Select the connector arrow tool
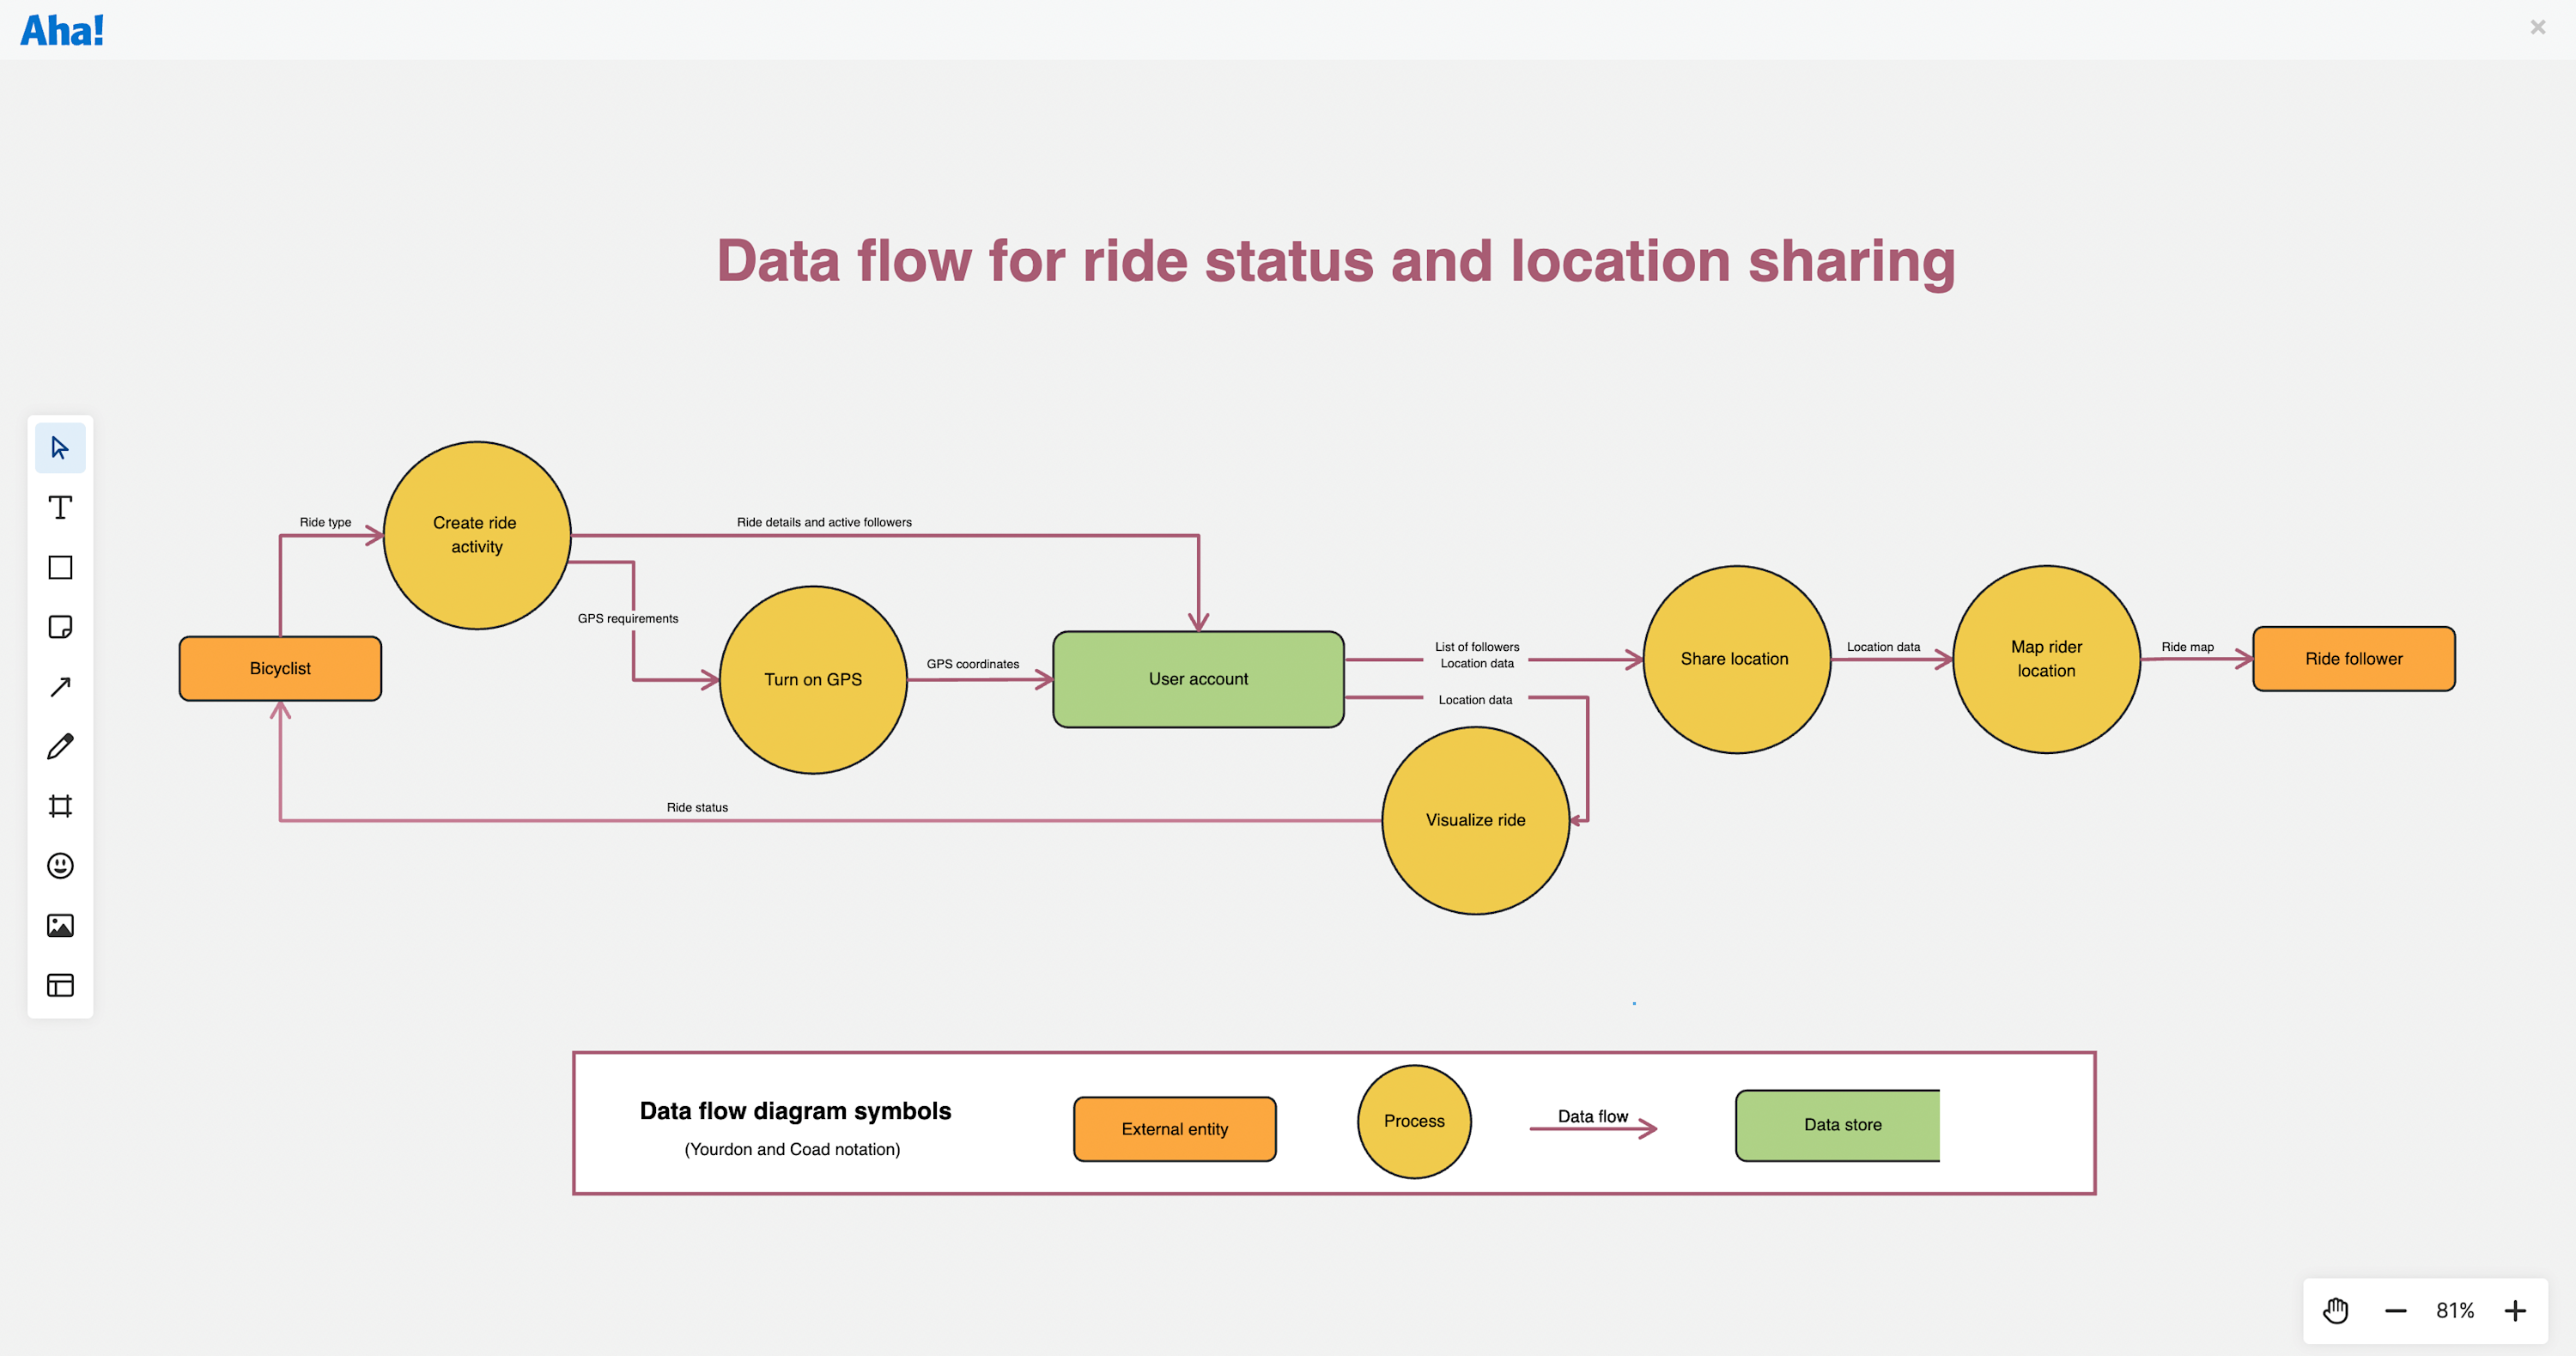 pyautogui.click(x=60, y=686)
